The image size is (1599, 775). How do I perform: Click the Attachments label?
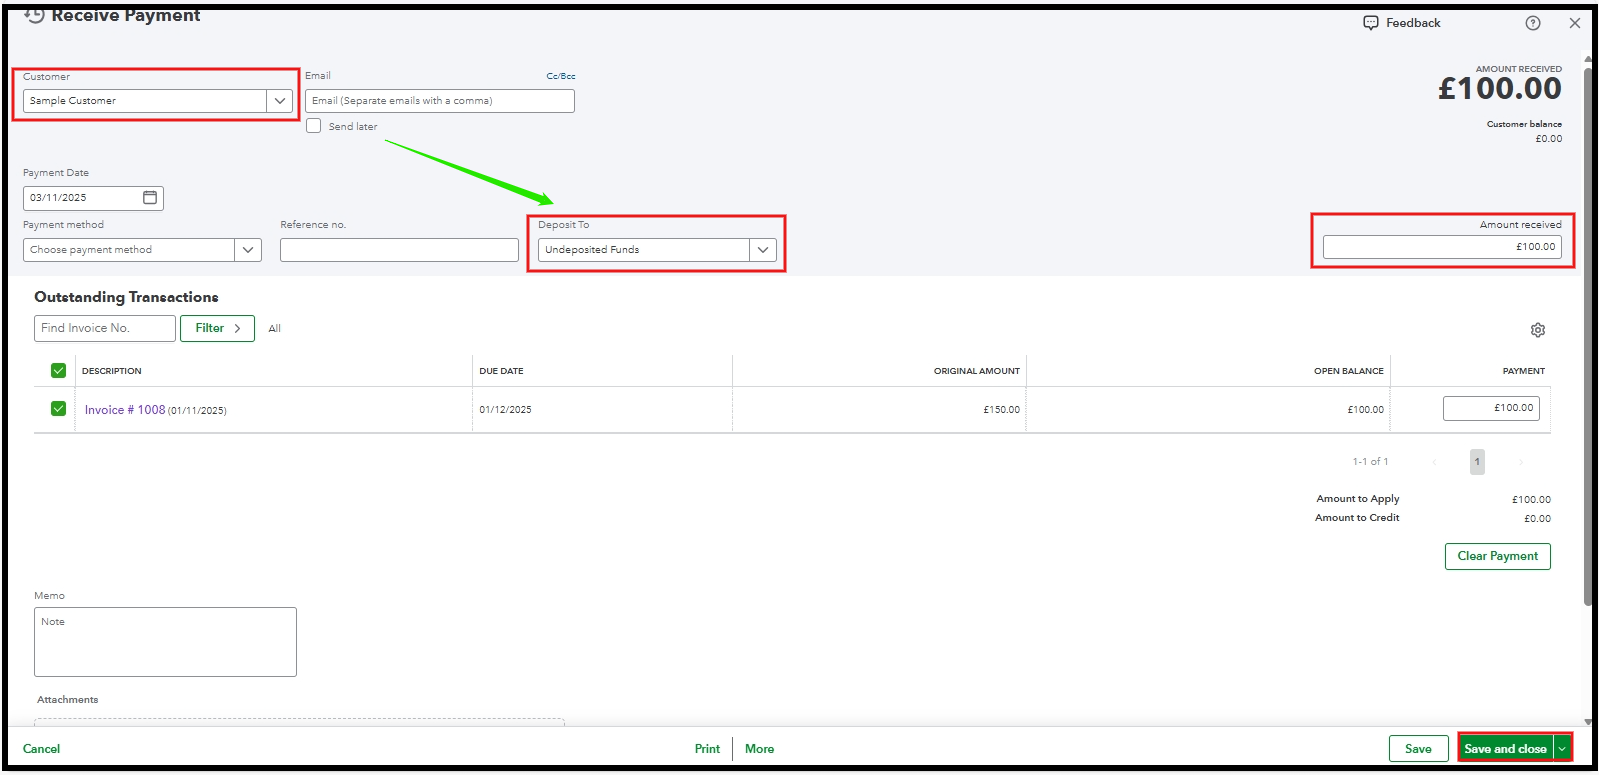click(68, 700)
